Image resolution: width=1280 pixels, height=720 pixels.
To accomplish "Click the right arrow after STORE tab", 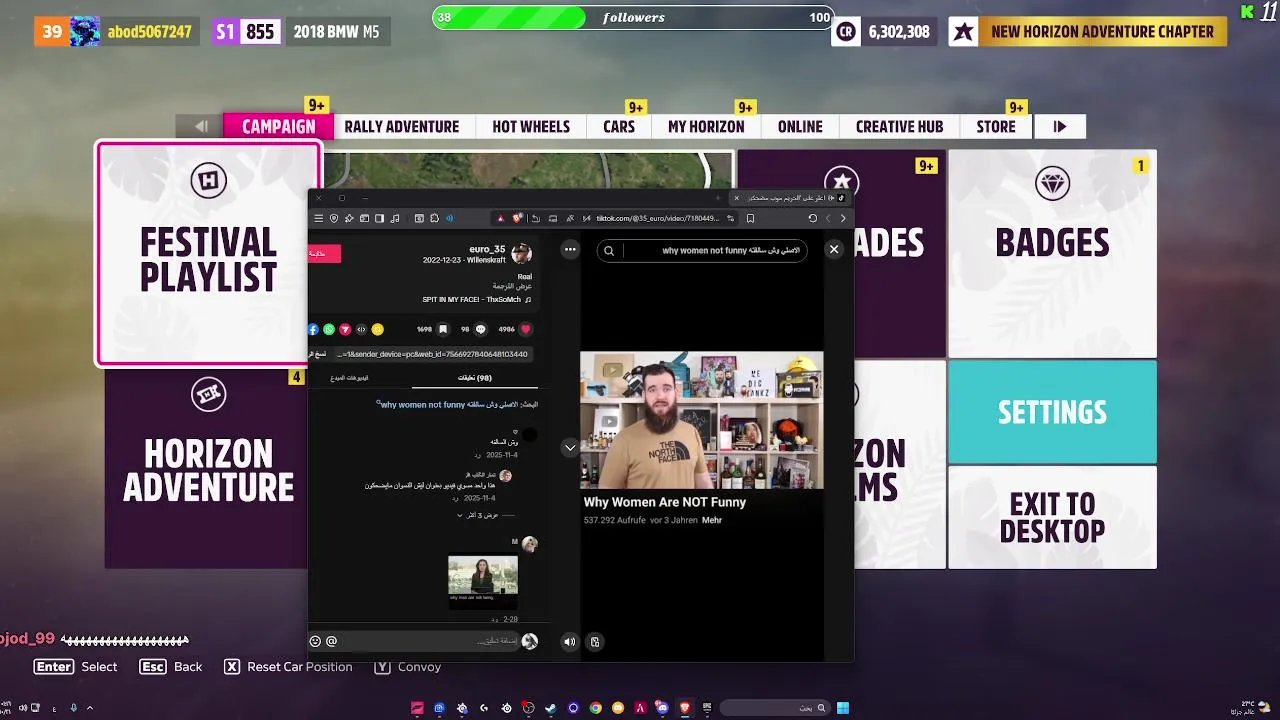I will pos(1060,127).
